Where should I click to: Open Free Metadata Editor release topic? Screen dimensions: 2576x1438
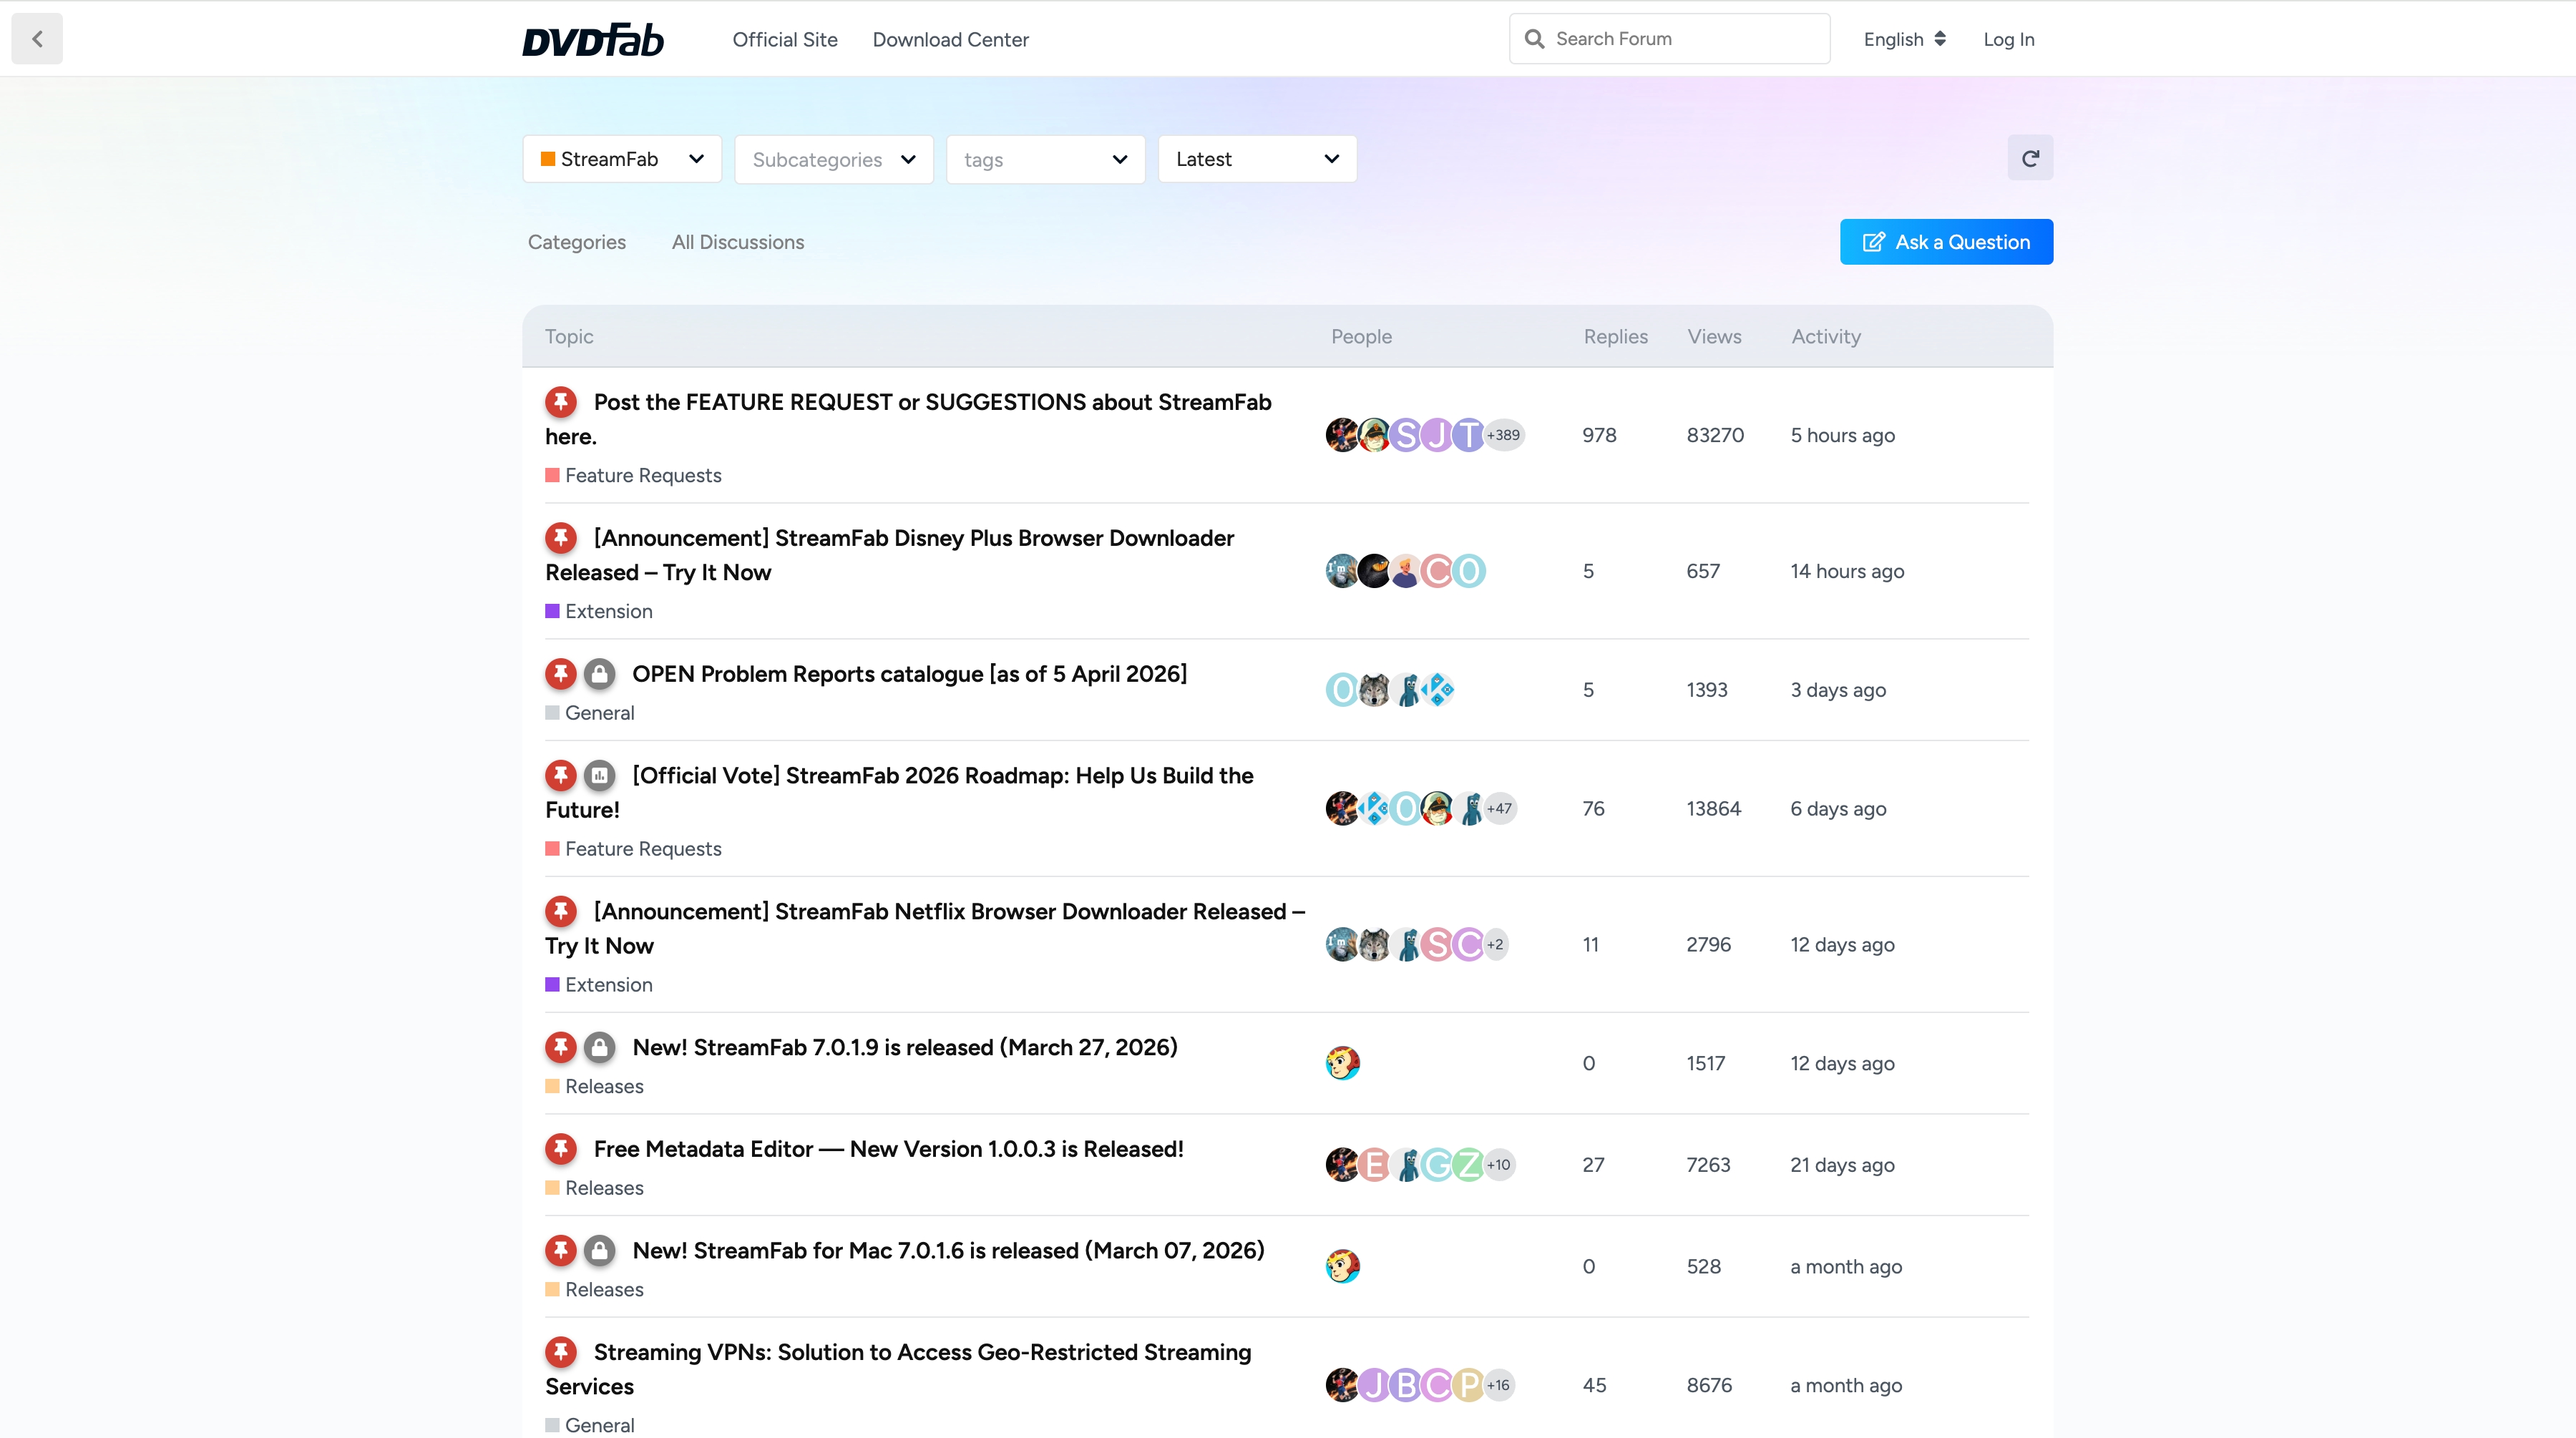(888, 1149)
